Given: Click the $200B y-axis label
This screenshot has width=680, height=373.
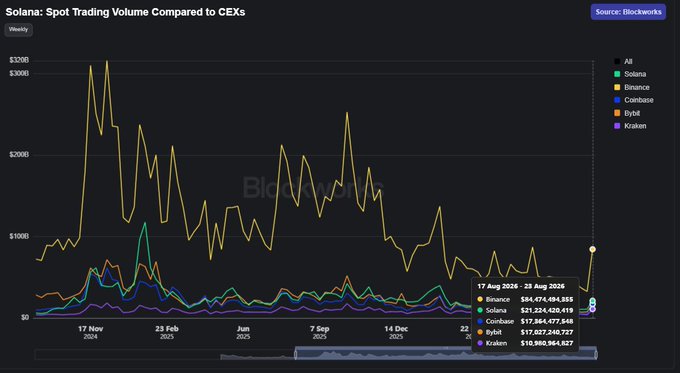Looking at the screenshot, I should (x=19, y=155).
